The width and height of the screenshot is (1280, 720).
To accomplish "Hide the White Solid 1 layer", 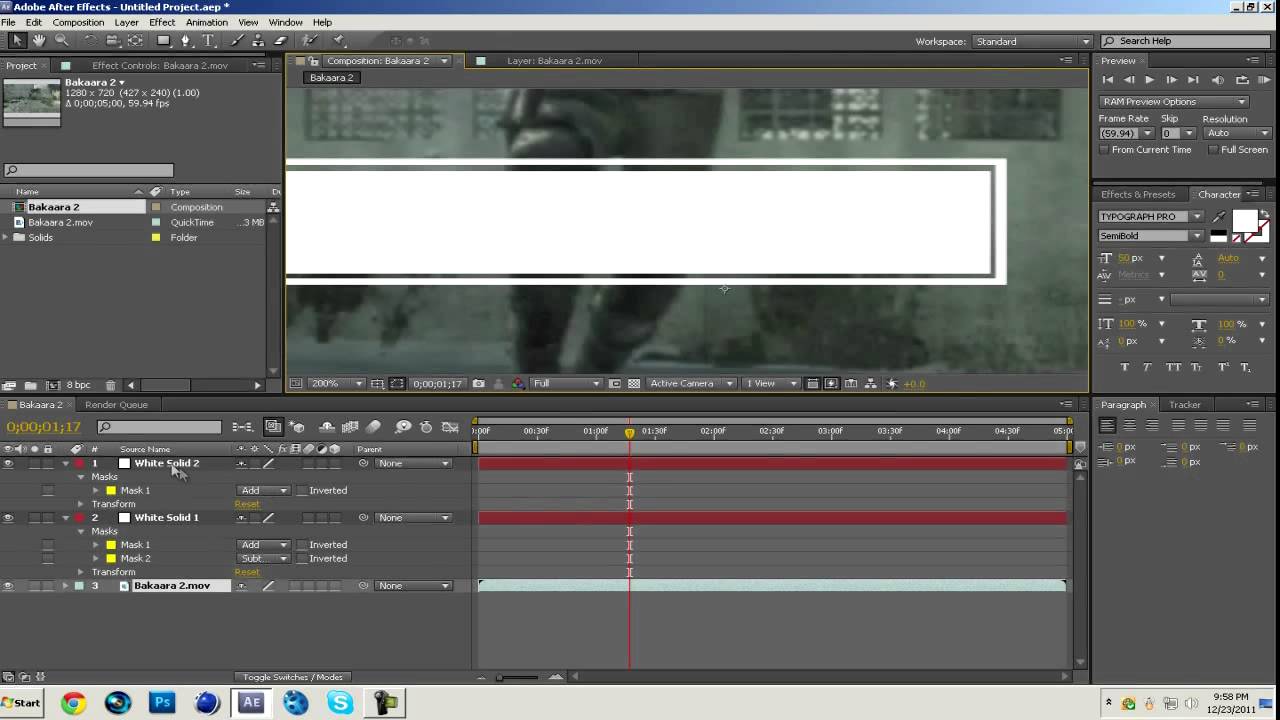I will 9,518.
